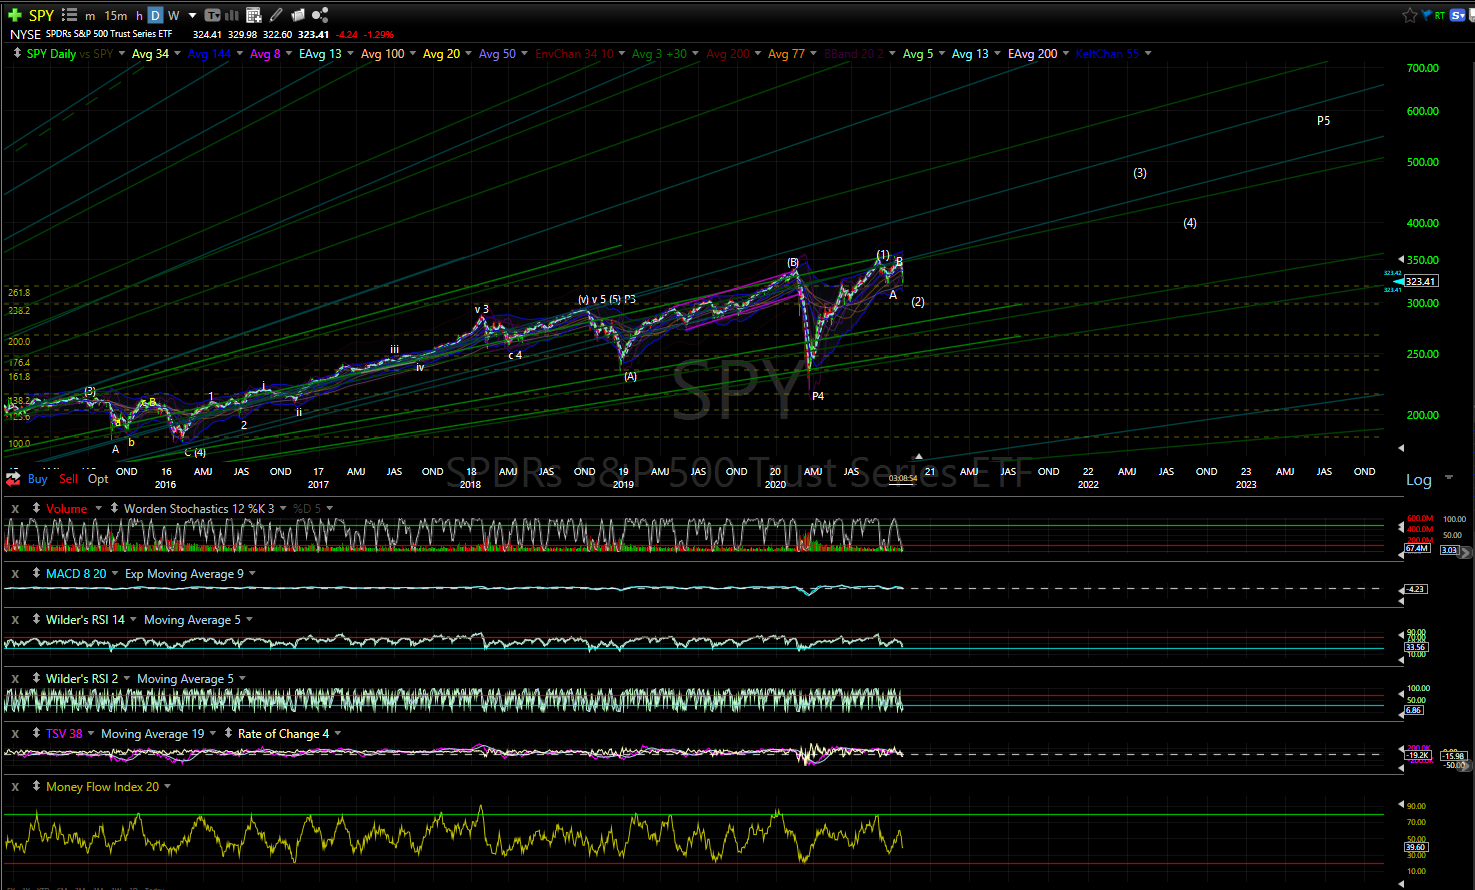Toggle the RT real-time indicator
Viewport: 1475px width, 890px height.
(1440, 15)
